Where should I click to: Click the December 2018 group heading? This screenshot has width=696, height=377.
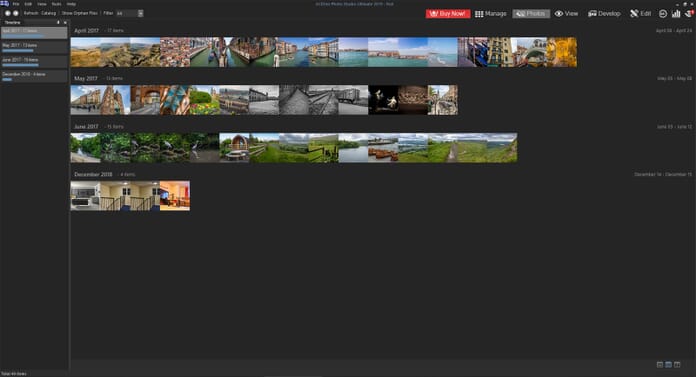(93, 175)
